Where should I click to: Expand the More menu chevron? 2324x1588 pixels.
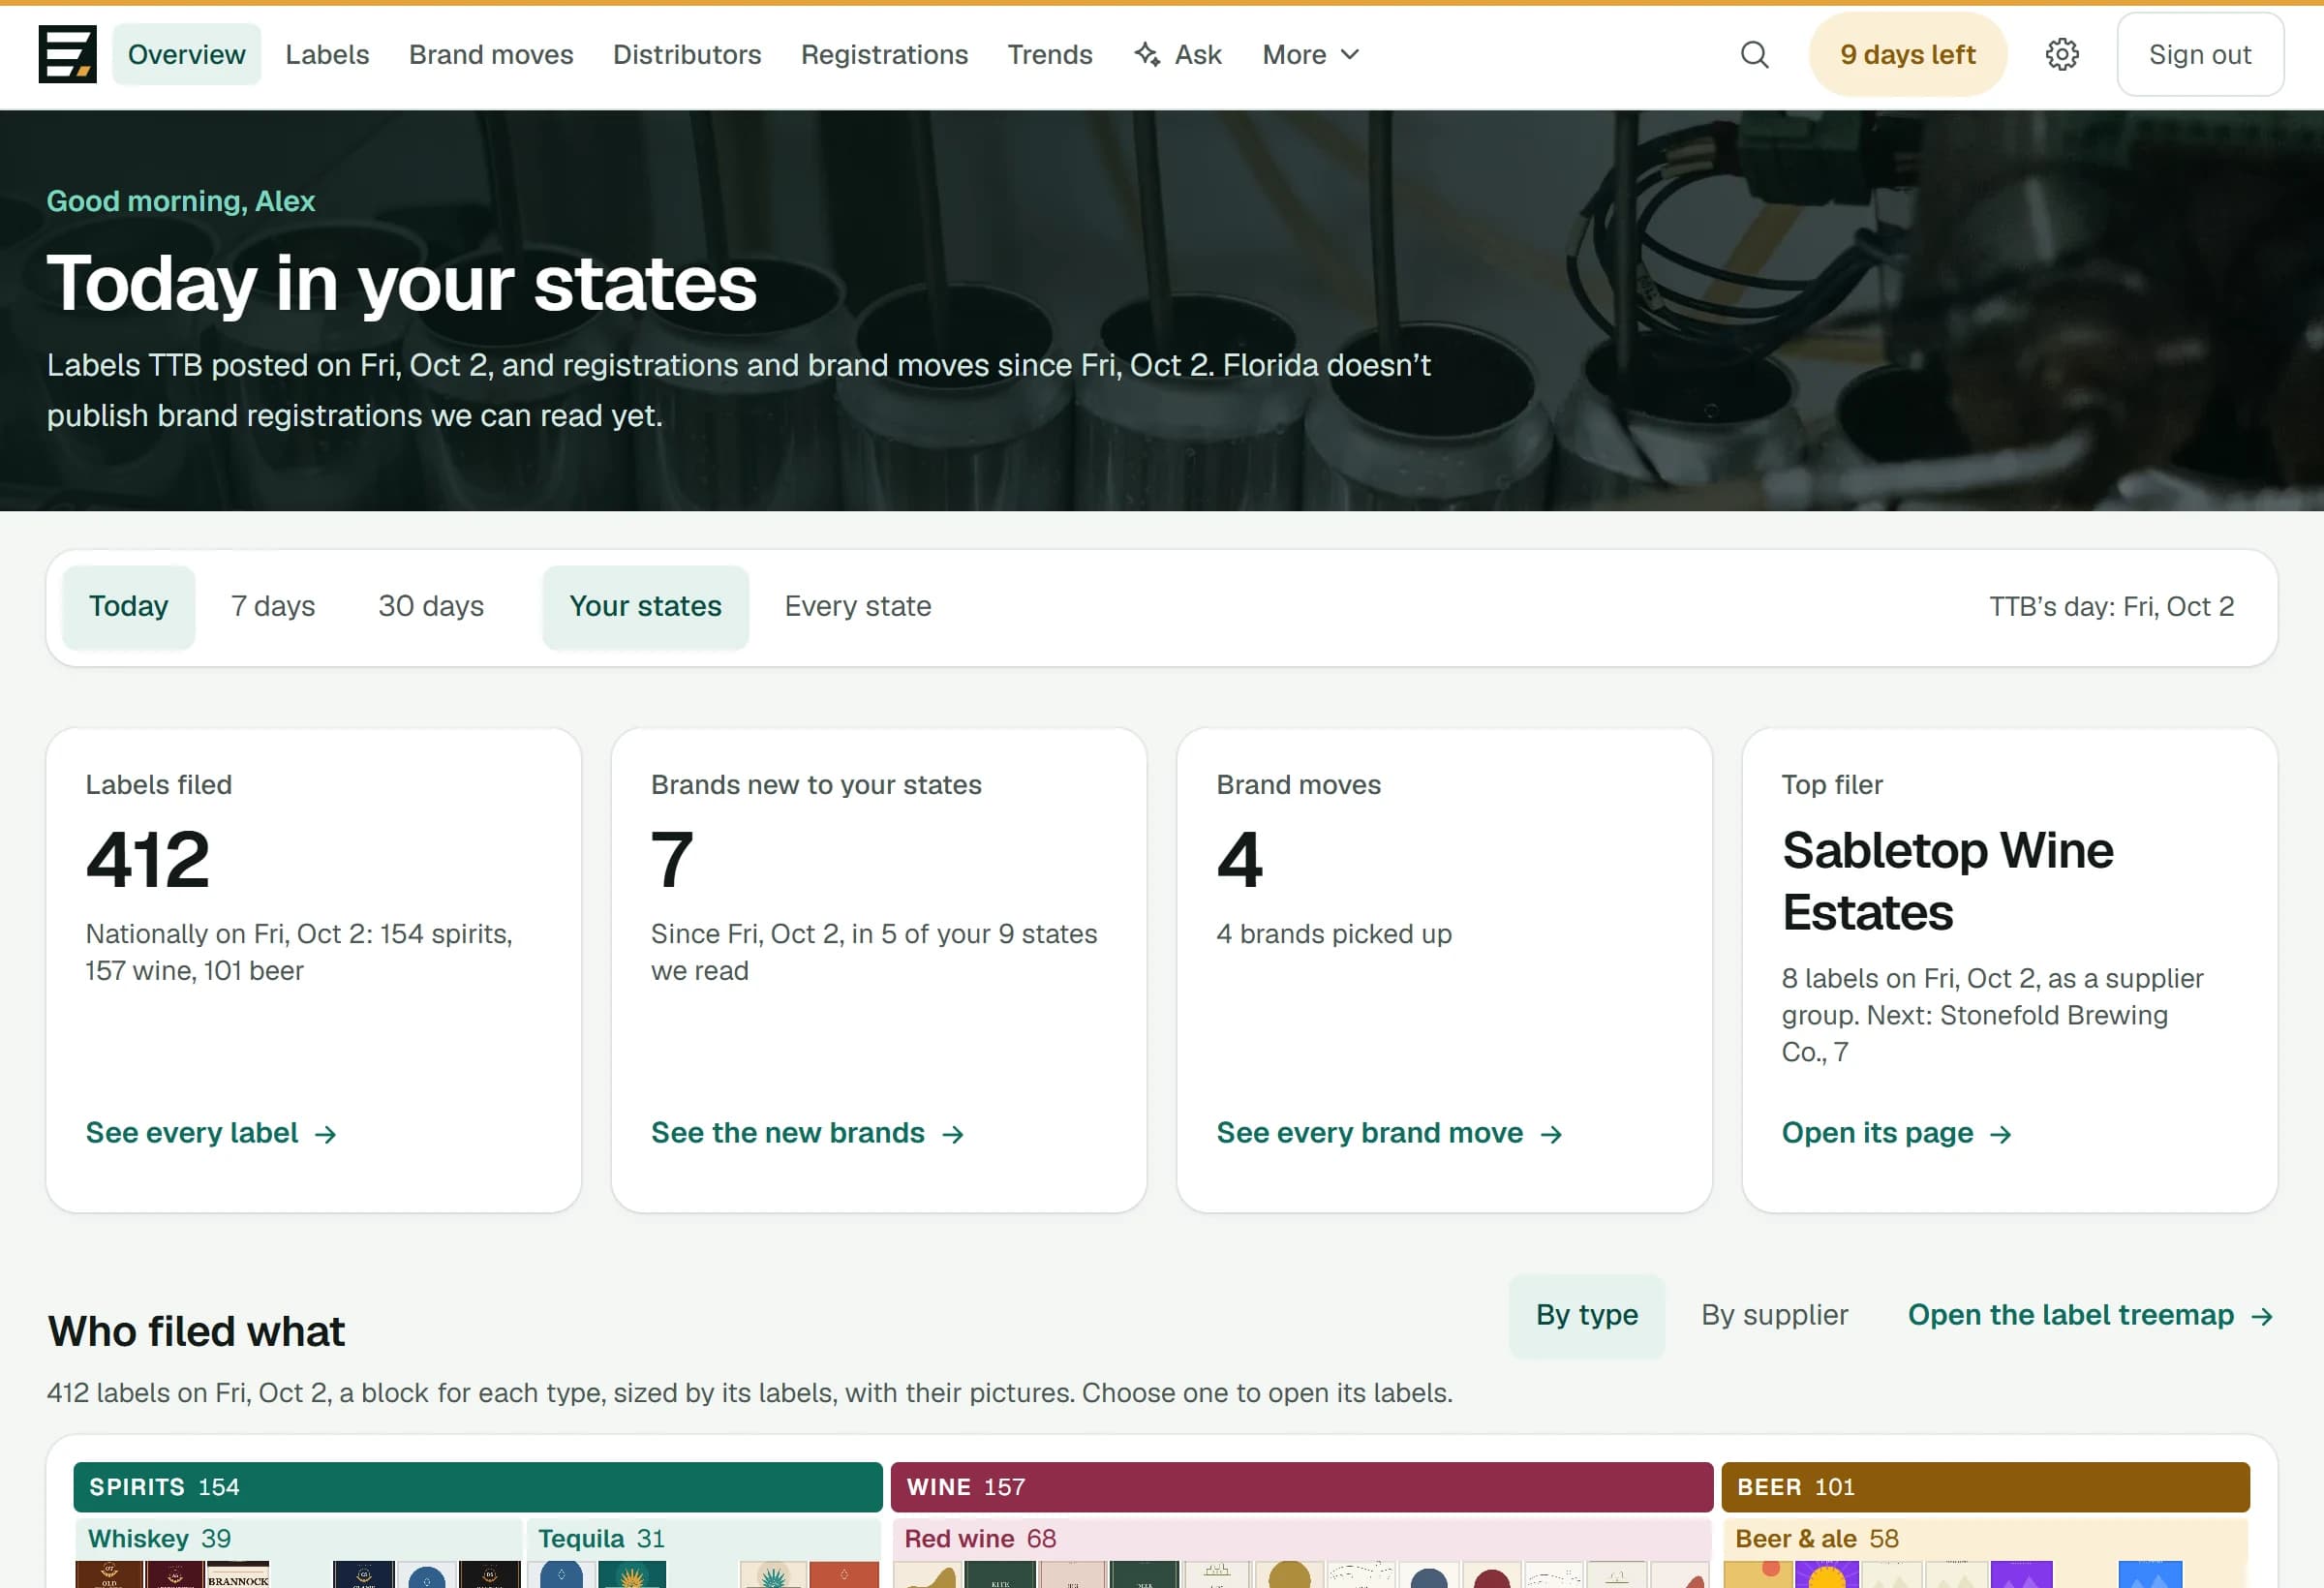(1349, 54)
